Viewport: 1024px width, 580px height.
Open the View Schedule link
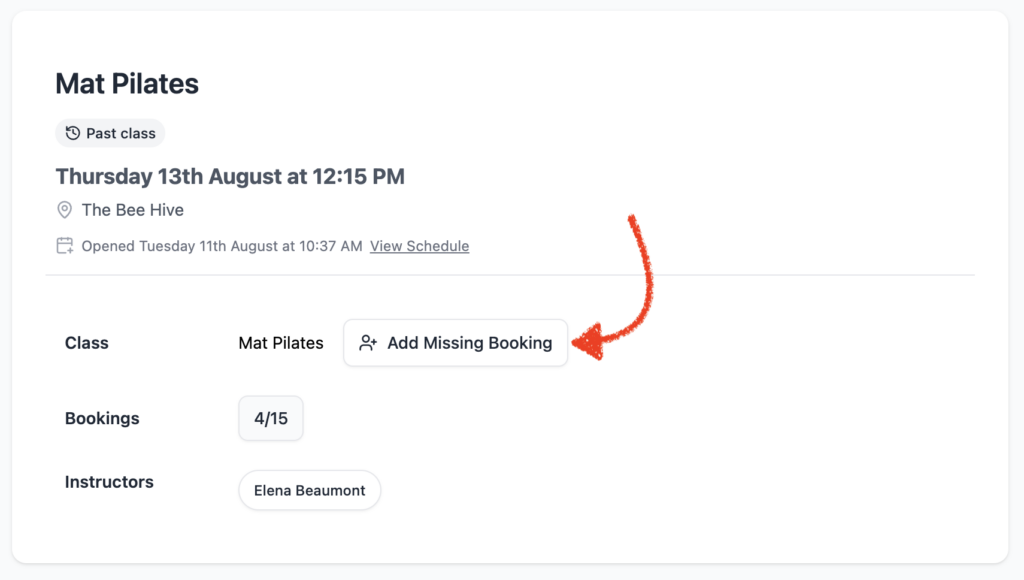point(419,246)
